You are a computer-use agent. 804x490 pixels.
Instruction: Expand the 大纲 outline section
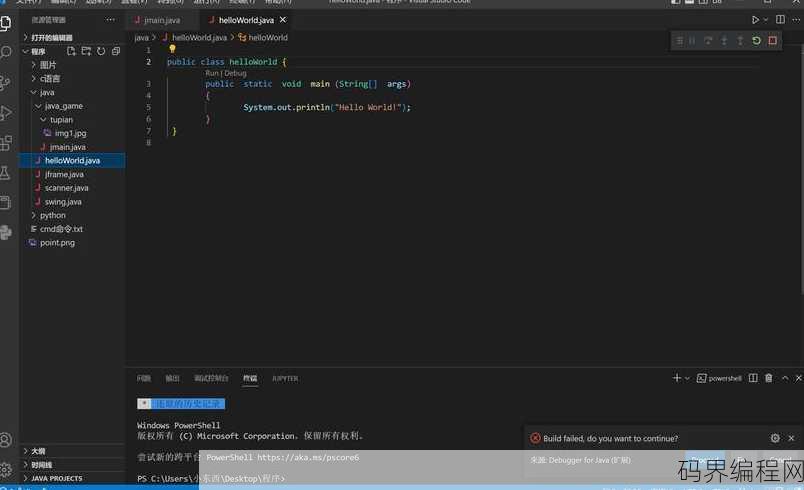tap(74, 451)
